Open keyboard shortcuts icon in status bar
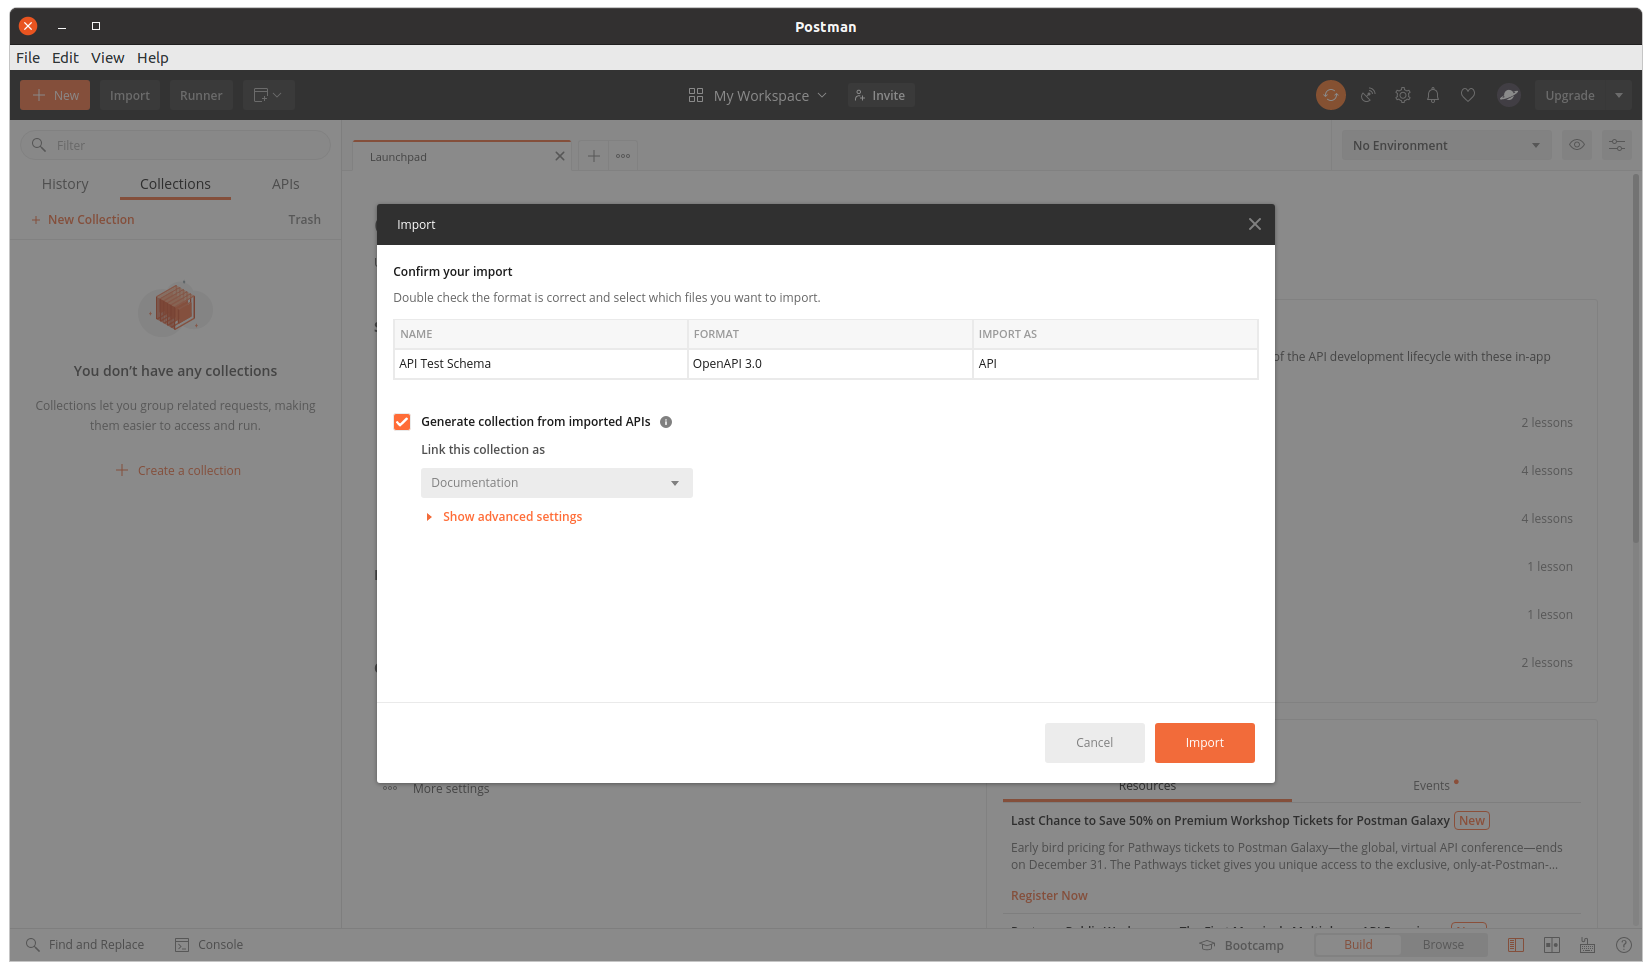Image resolution: width=1652 pixels, height=971 pixels. click(1587, 945)
